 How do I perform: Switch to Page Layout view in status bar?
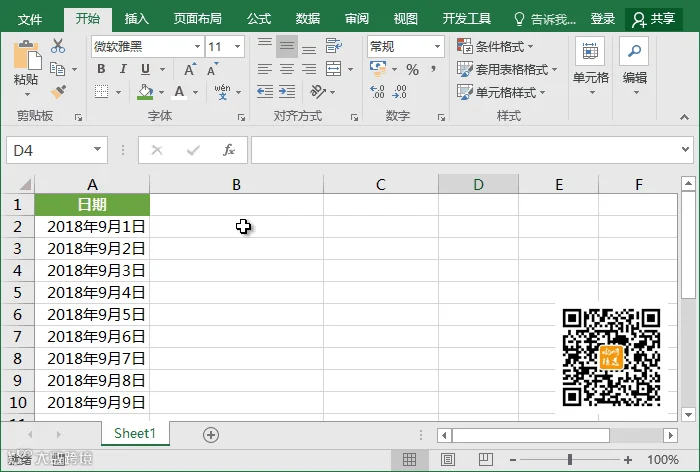448,459
